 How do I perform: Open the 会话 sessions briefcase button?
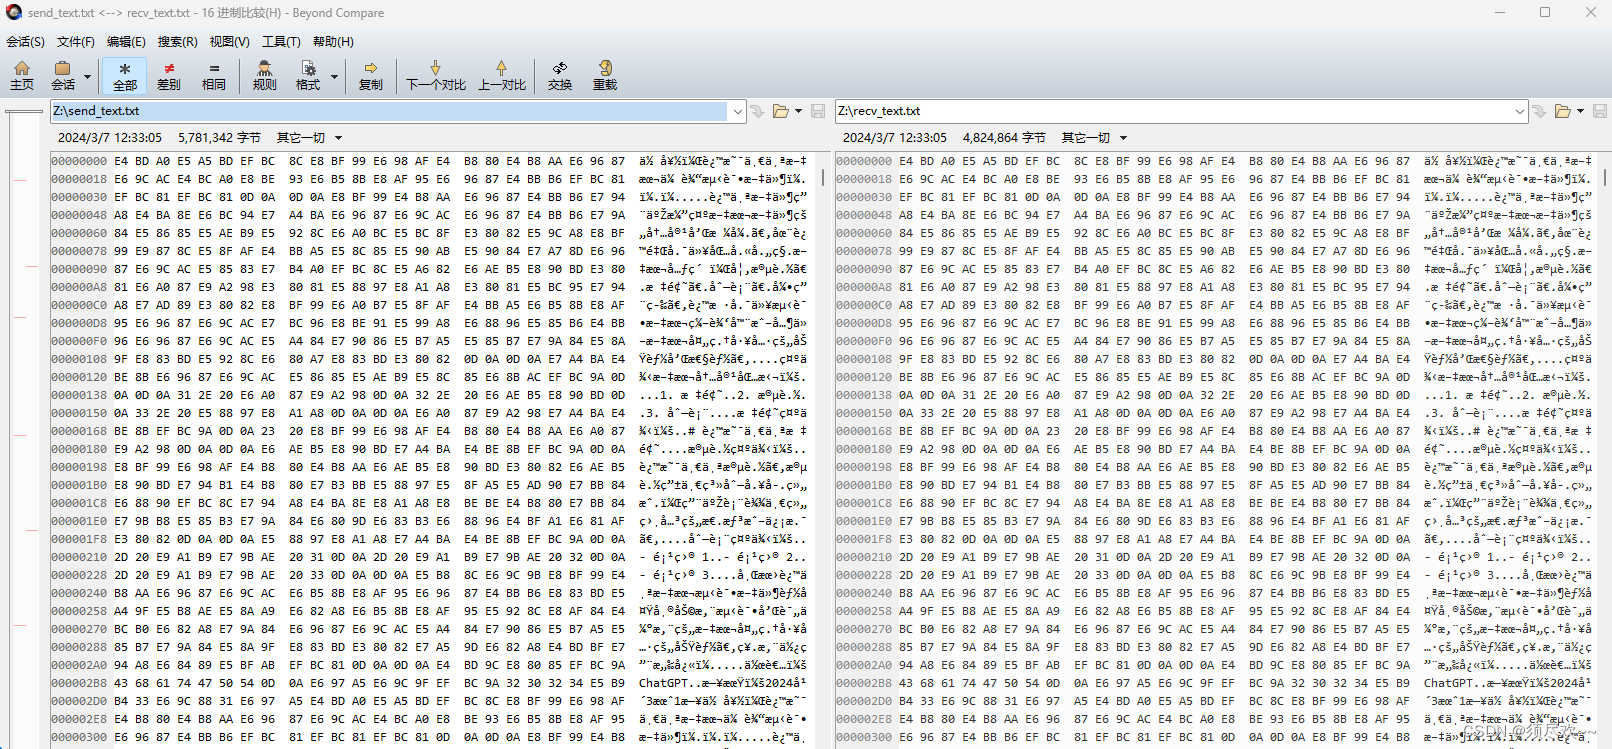pyautogui.click(x=63, y=76)
